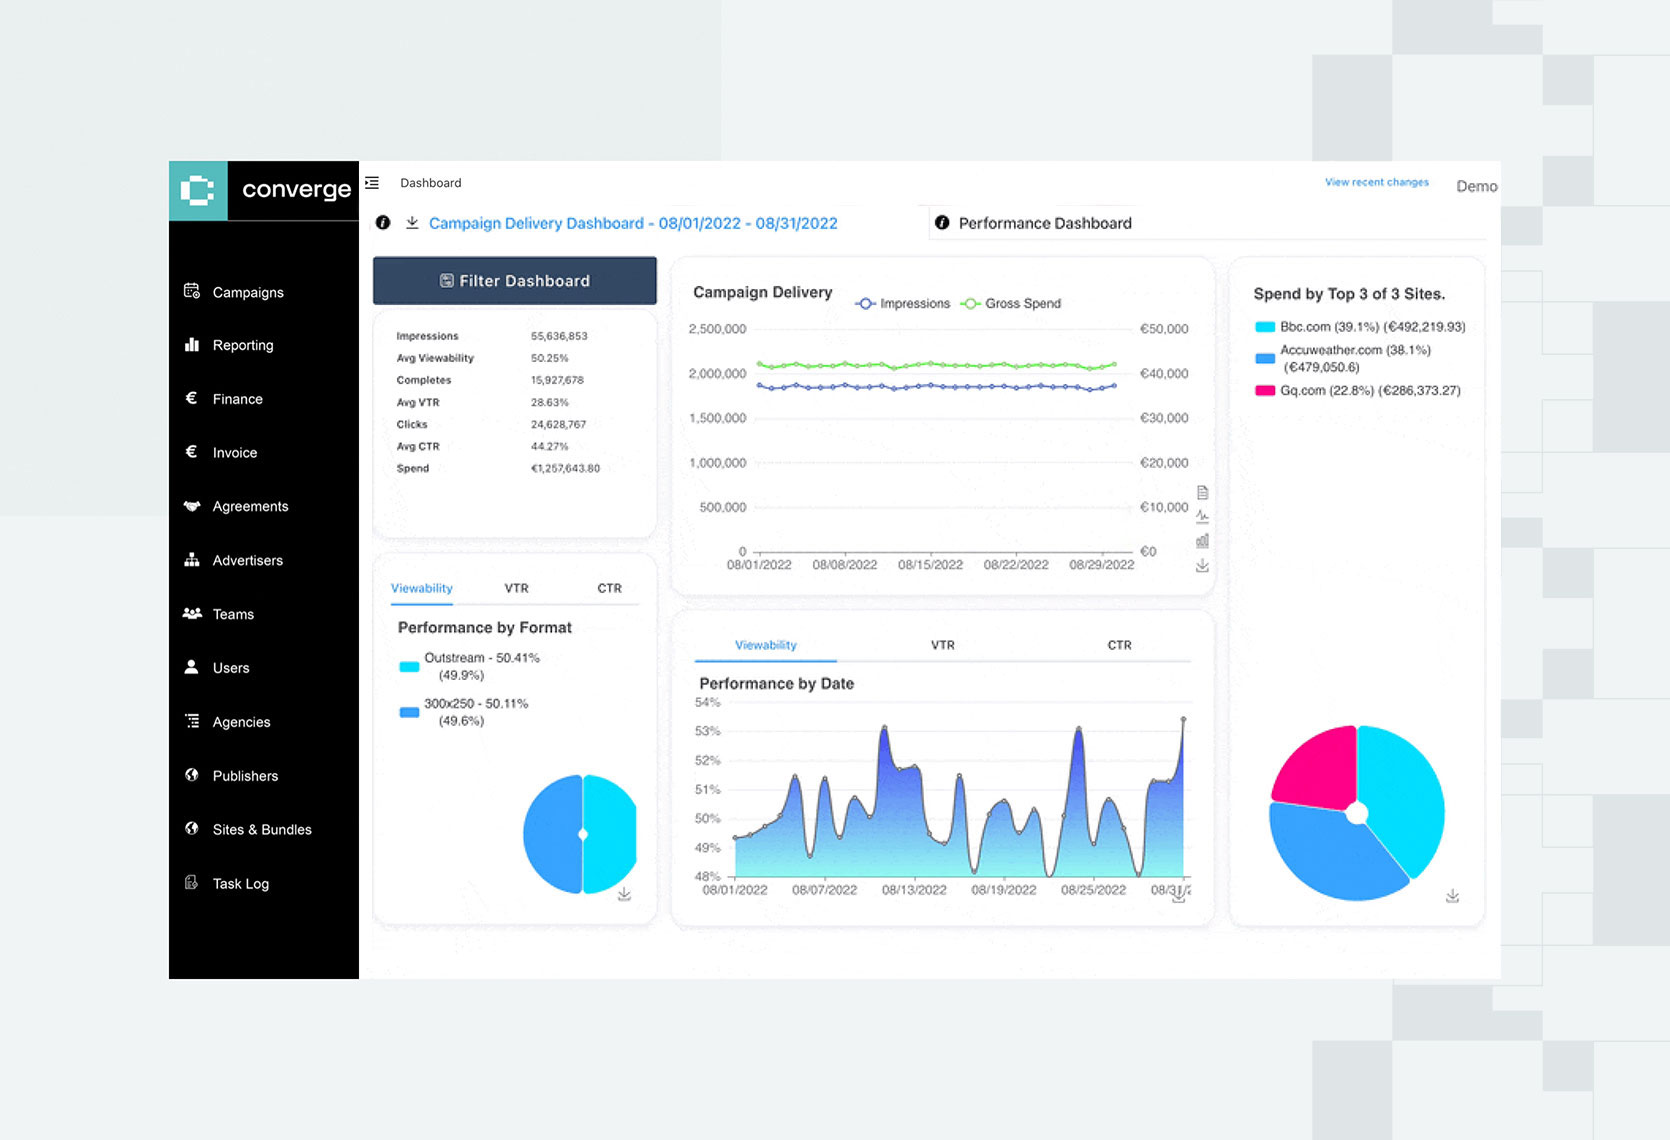This screenshot has height=1140, width=1670.
Task: Open data view icon on Campaign Delivery chart
Action: (x=1202, y=492)
